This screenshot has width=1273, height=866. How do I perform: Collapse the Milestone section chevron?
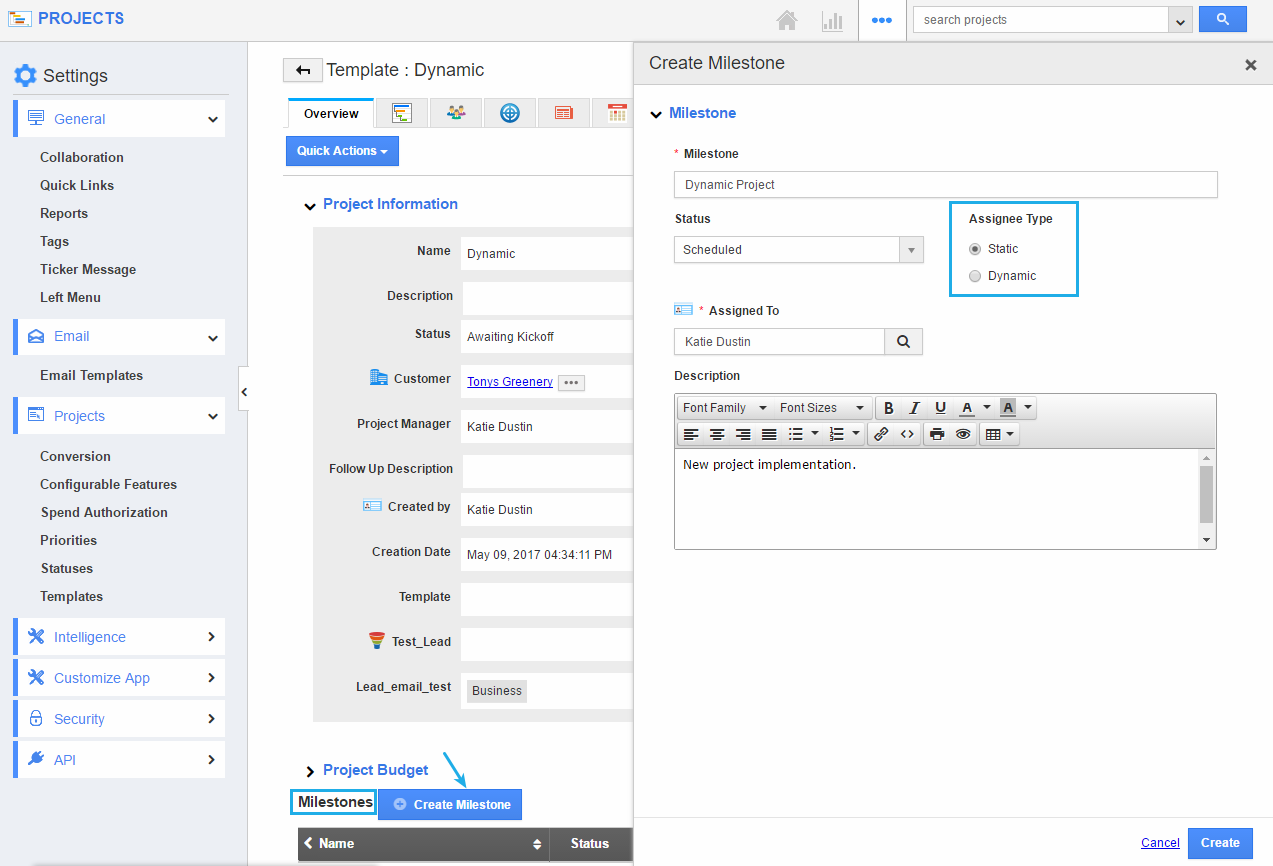[656, 114]
